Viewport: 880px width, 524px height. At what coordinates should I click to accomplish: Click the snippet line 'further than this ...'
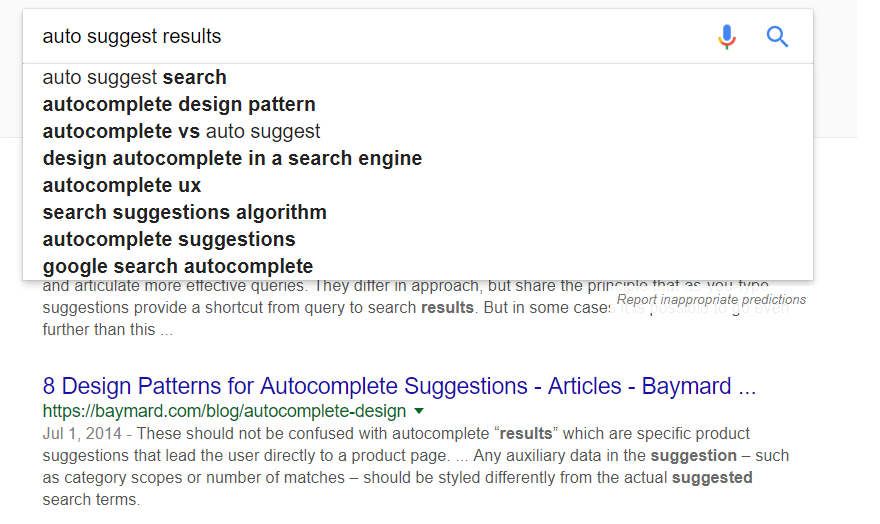click(108, 329)
